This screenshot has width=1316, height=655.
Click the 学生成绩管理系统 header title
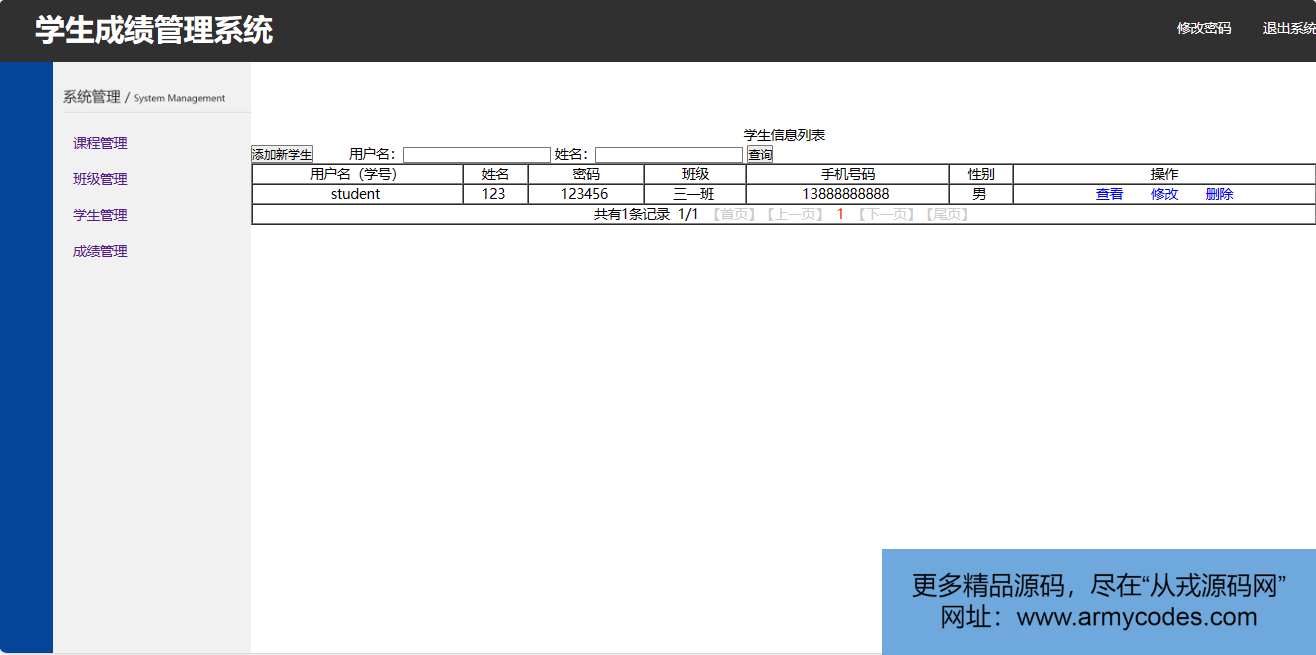[x=154, y=30]
